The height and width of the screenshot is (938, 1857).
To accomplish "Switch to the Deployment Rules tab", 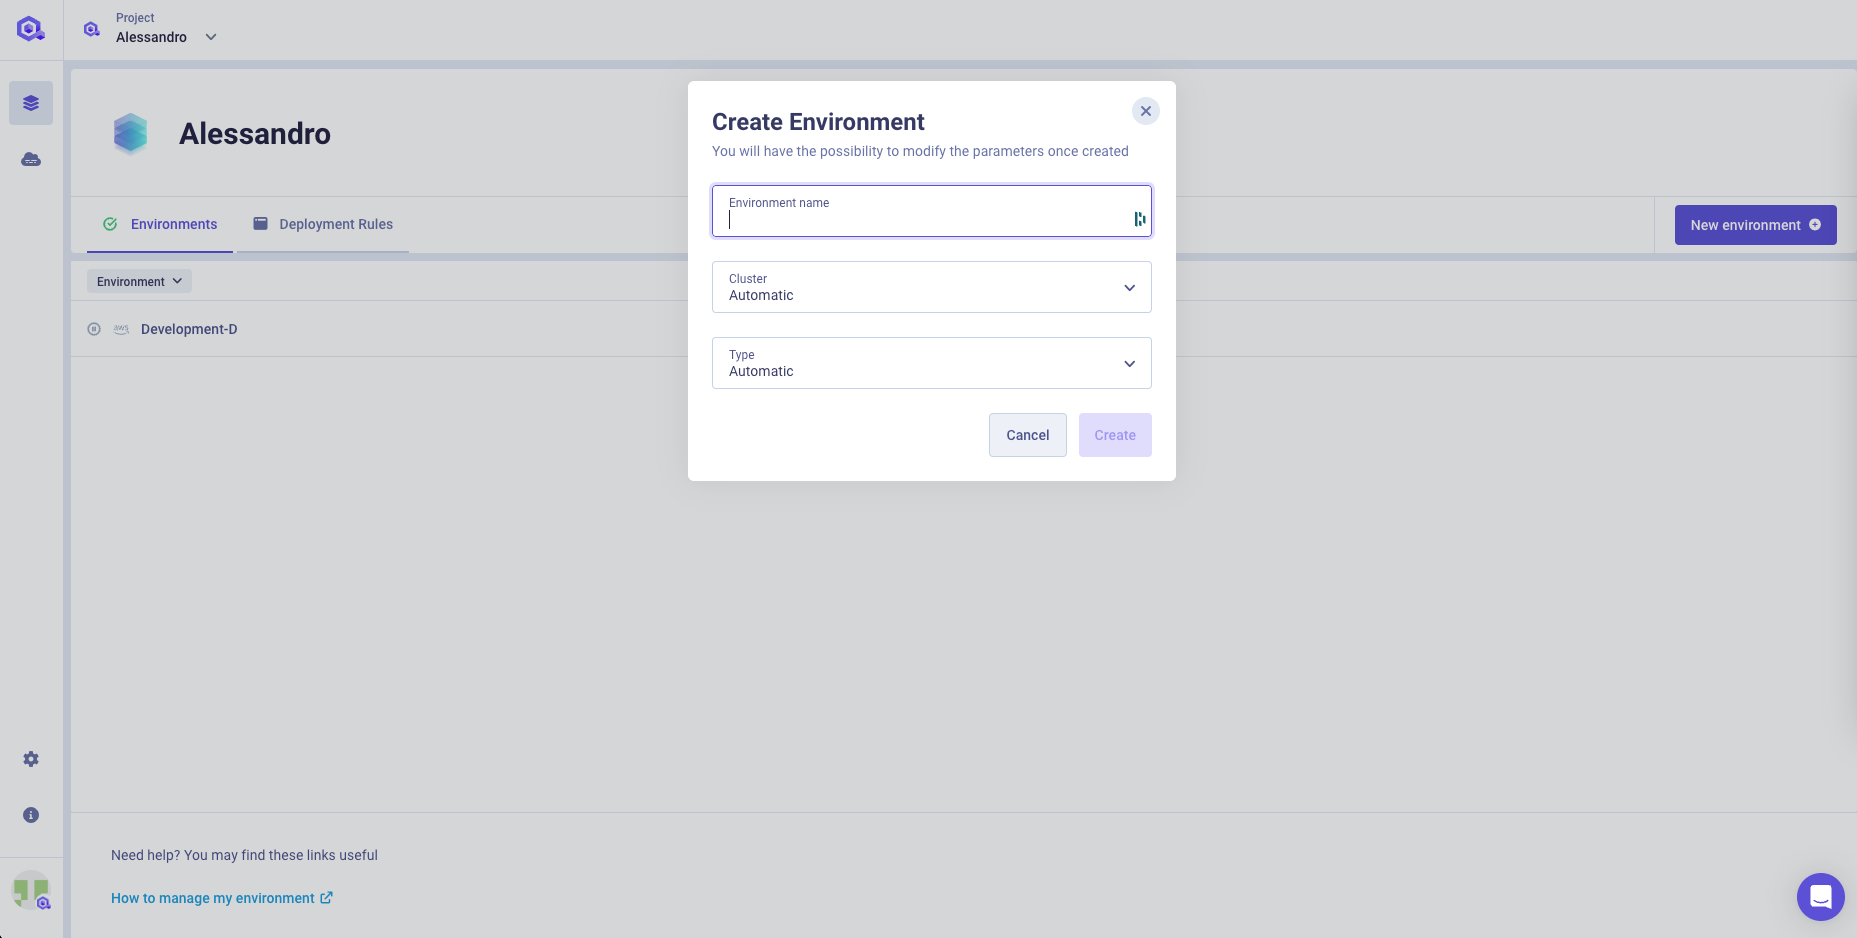I will click(x=323, y=224).
